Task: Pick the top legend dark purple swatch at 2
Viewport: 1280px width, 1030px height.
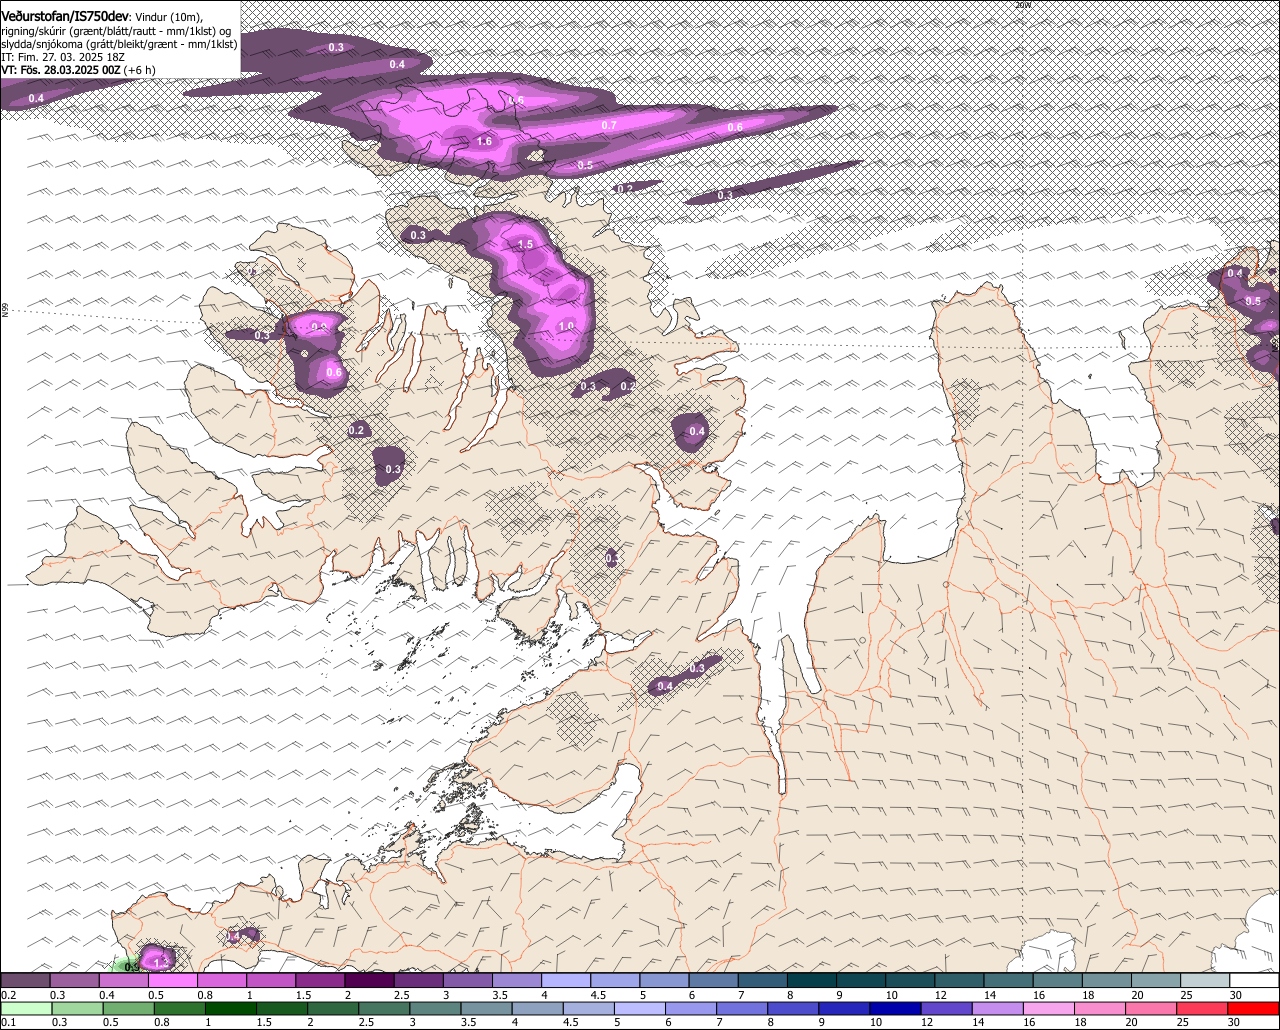Action: (x=369, y=981)
